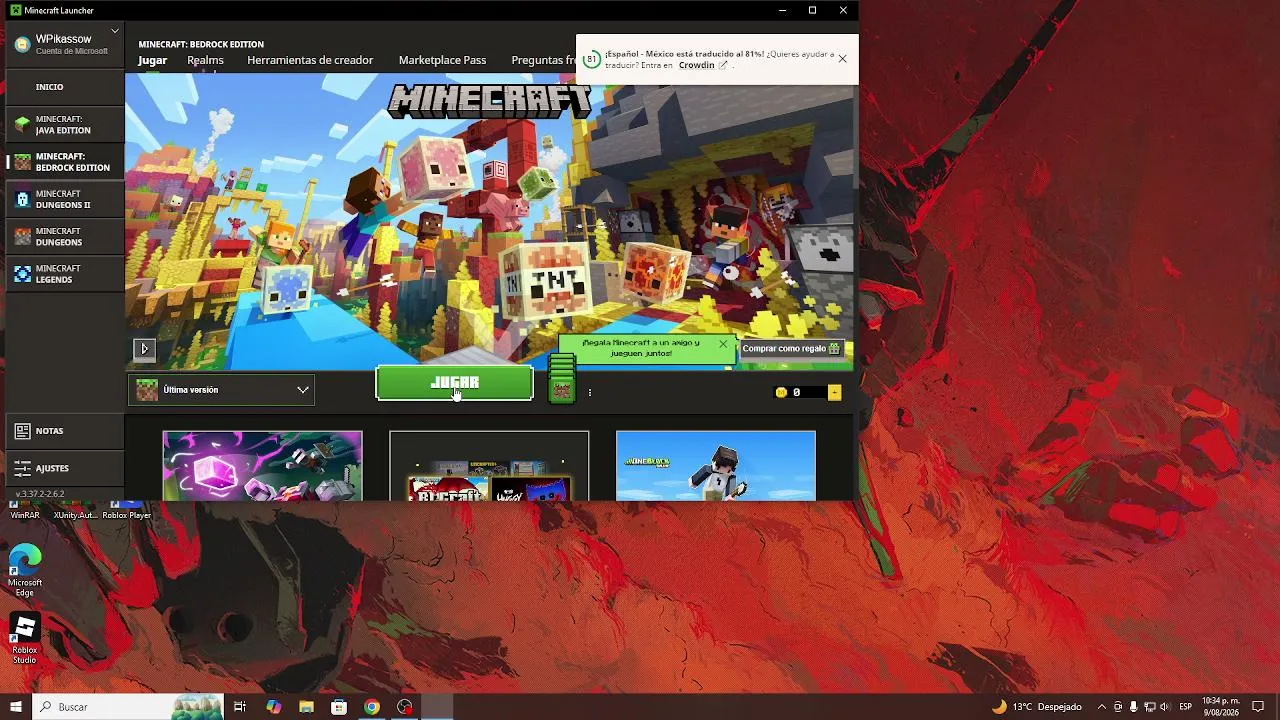
Task: Open File Explorer from the taskbar
Action: [307, 707]
